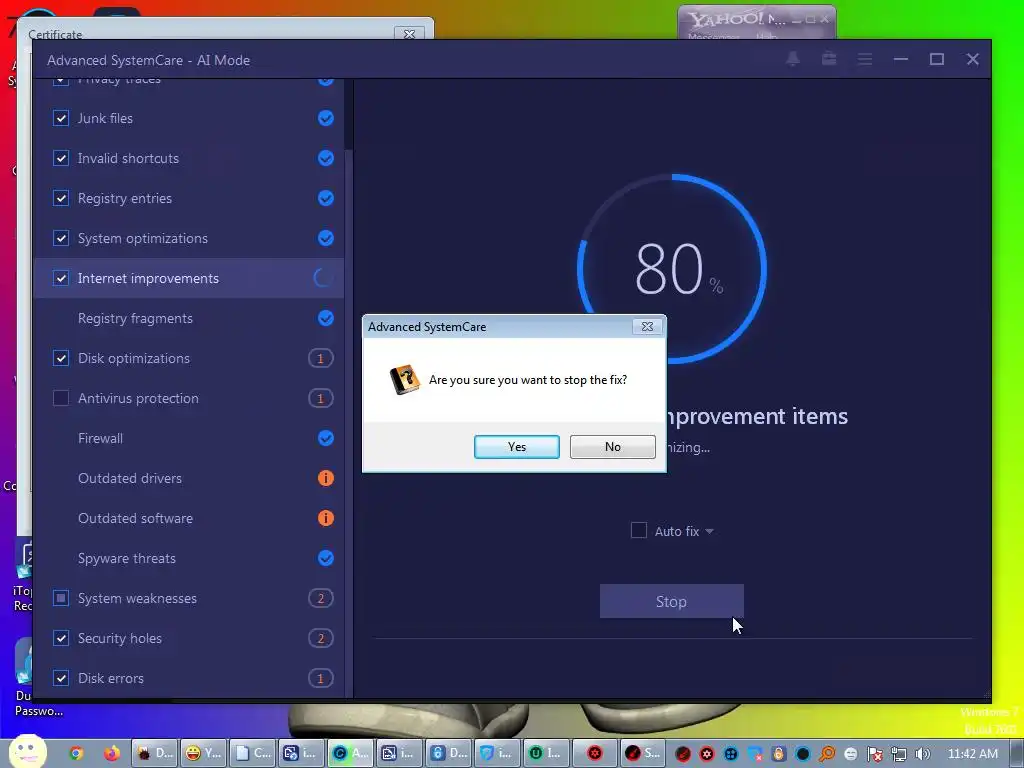Open the toolbox briefcase icon
The width and height of the screenshot is (1024, 768).
click(x=829, y=59)
